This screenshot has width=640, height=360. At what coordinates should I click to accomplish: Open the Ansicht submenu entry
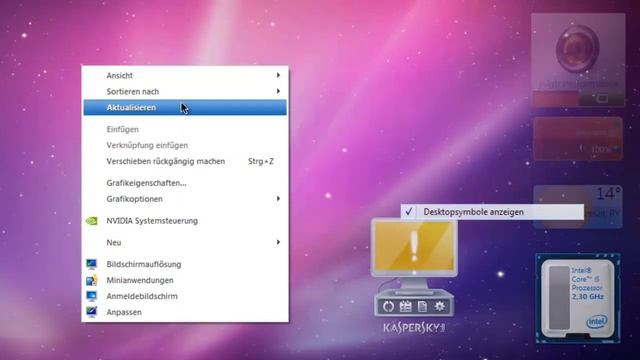(185, 76)
